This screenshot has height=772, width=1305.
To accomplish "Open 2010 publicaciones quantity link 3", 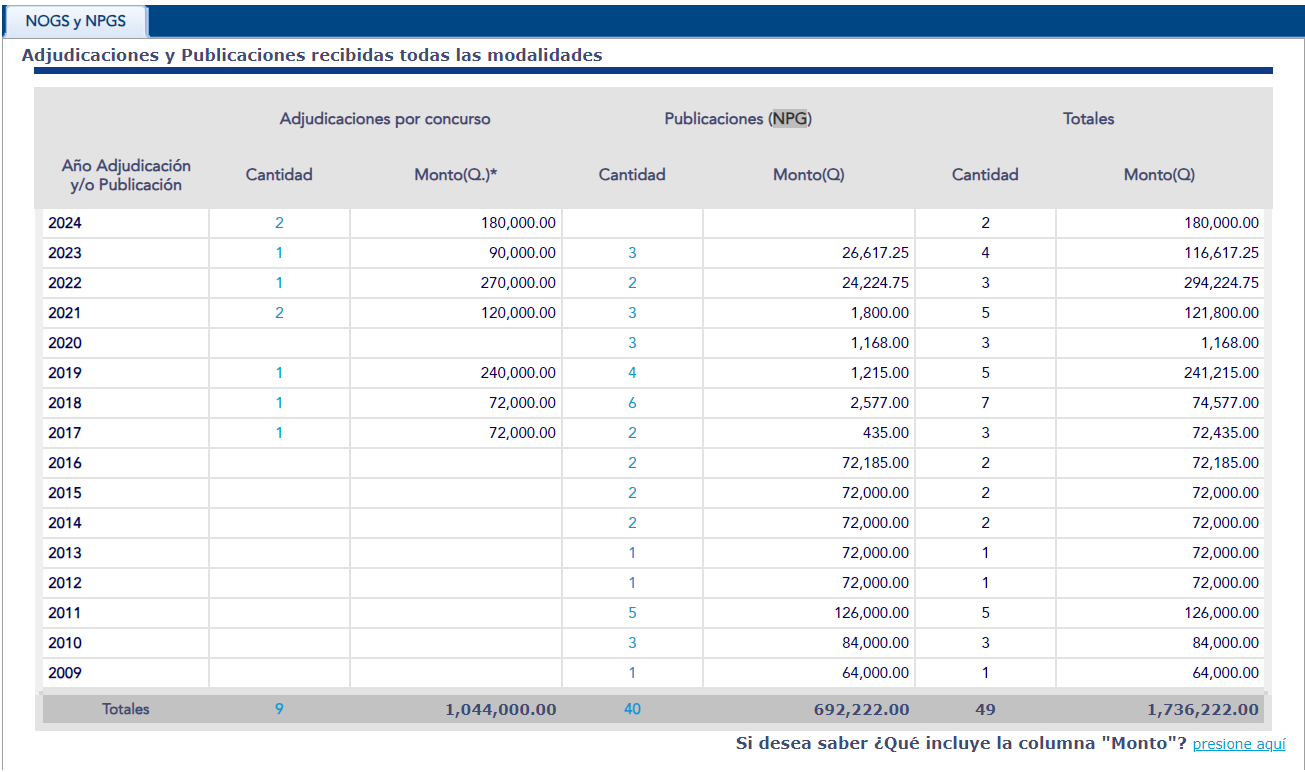I will click(x=632, y=643).
